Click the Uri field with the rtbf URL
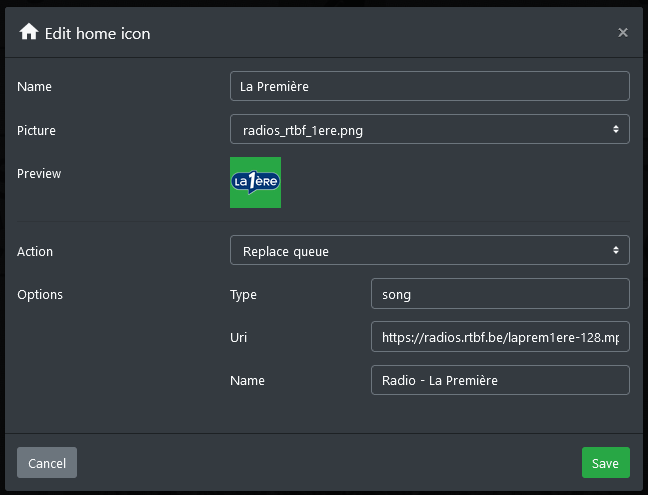Image resolution: width=648 pixels, height=495 pixels. pyautogui.click(x=500, y=337)
